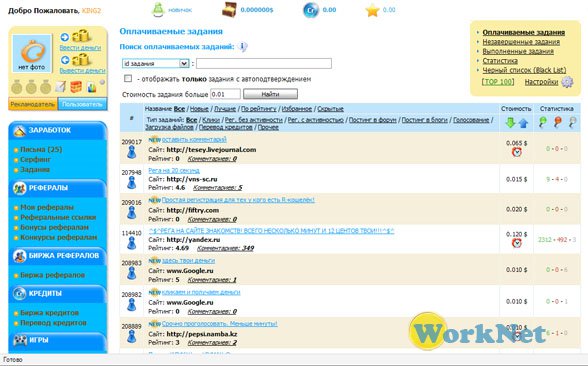Open Выполненные задания link

point(518,51)
